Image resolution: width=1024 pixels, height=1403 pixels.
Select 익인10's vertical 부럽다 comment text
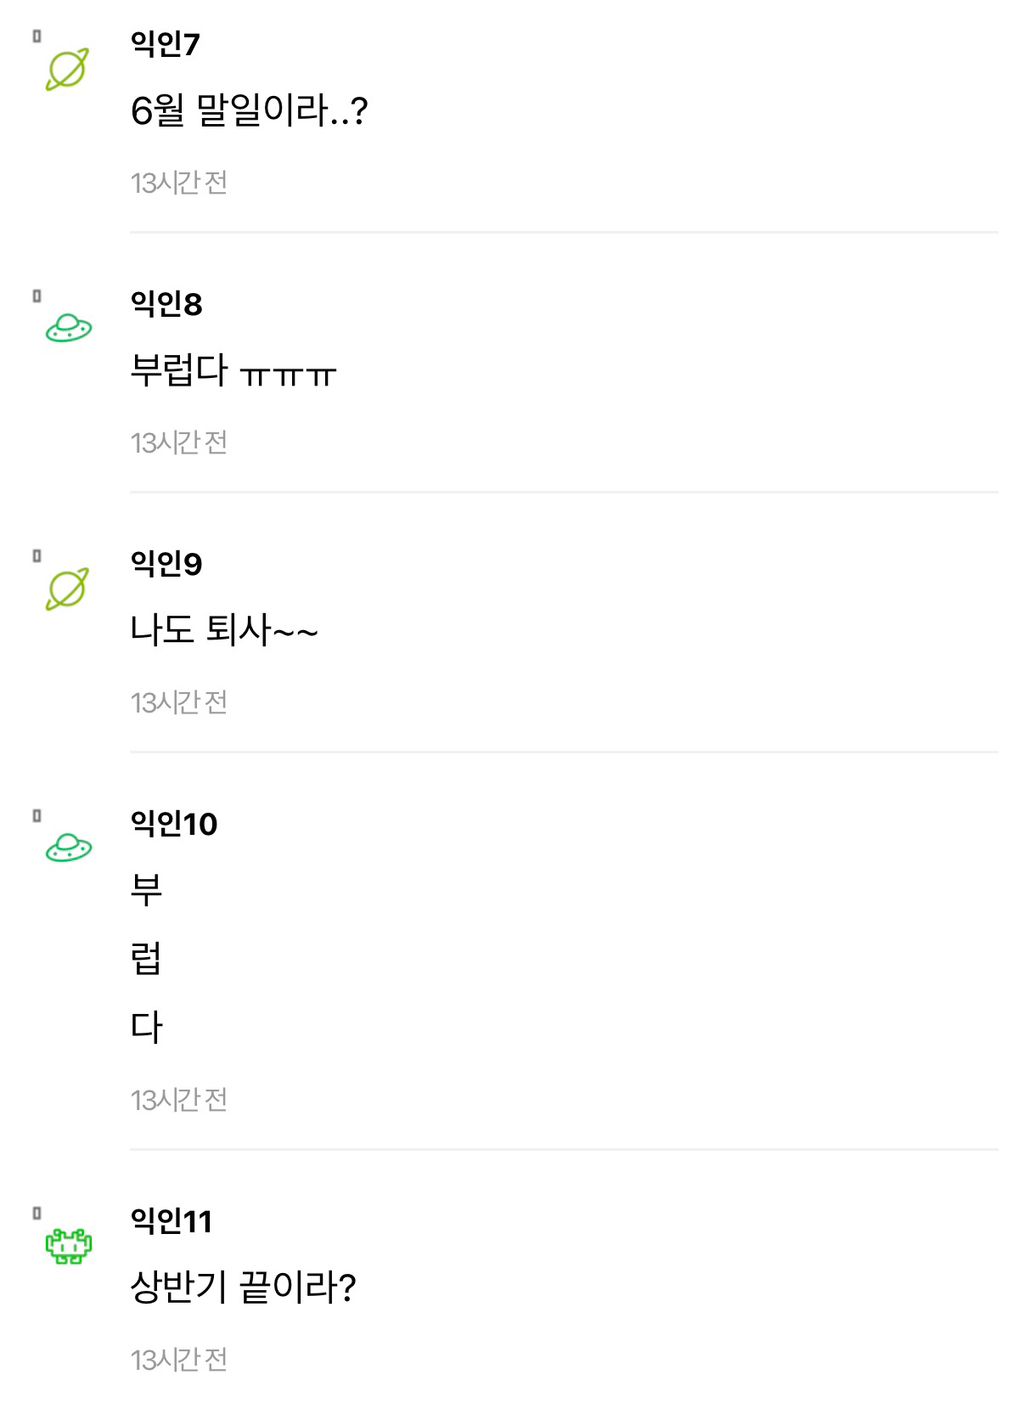pyautogui.click(x=146, y=958)
